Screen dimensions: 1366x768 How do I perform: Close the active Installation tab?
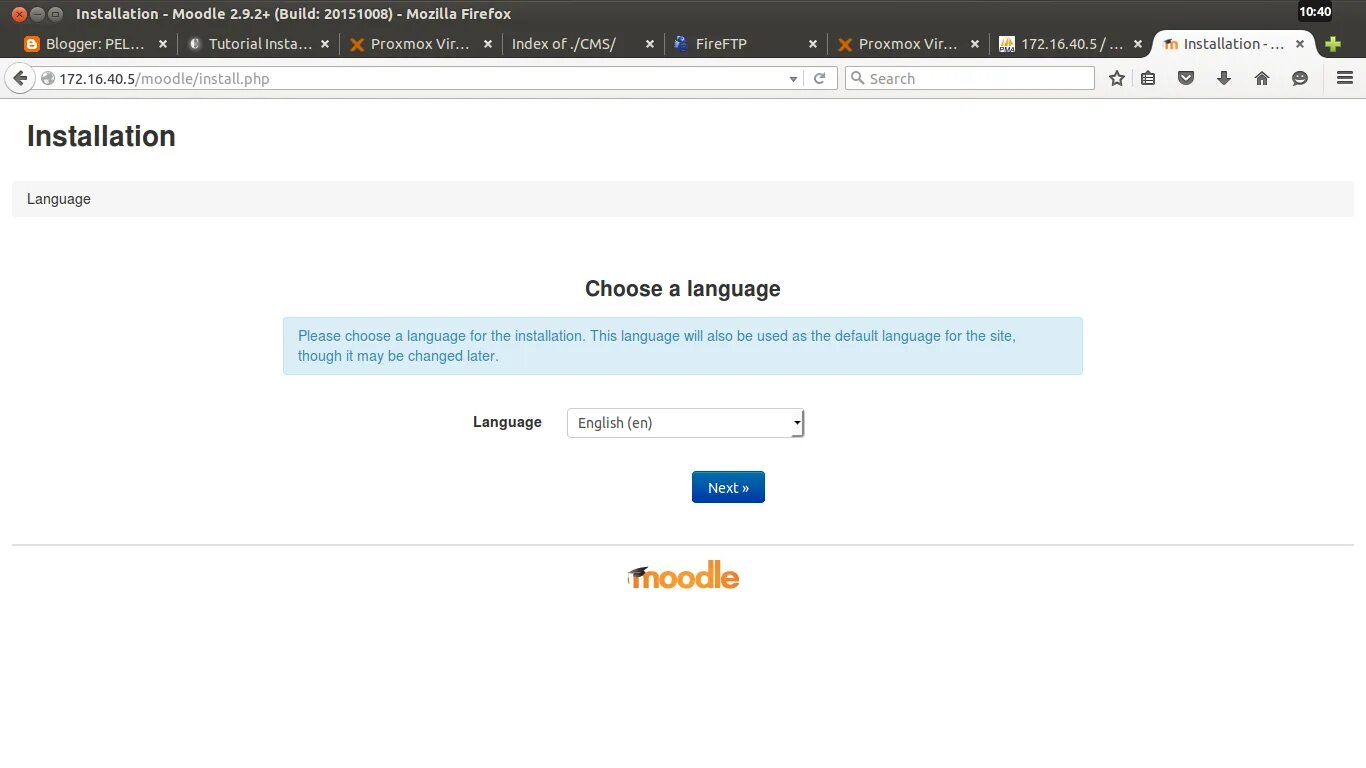pos(1300,44)
